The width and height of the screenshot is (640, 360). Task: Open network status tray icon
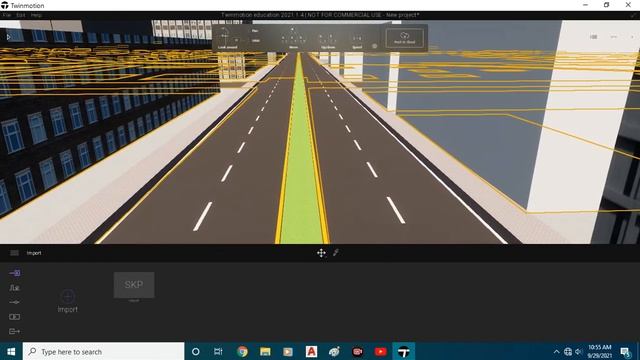pos(568,351)
